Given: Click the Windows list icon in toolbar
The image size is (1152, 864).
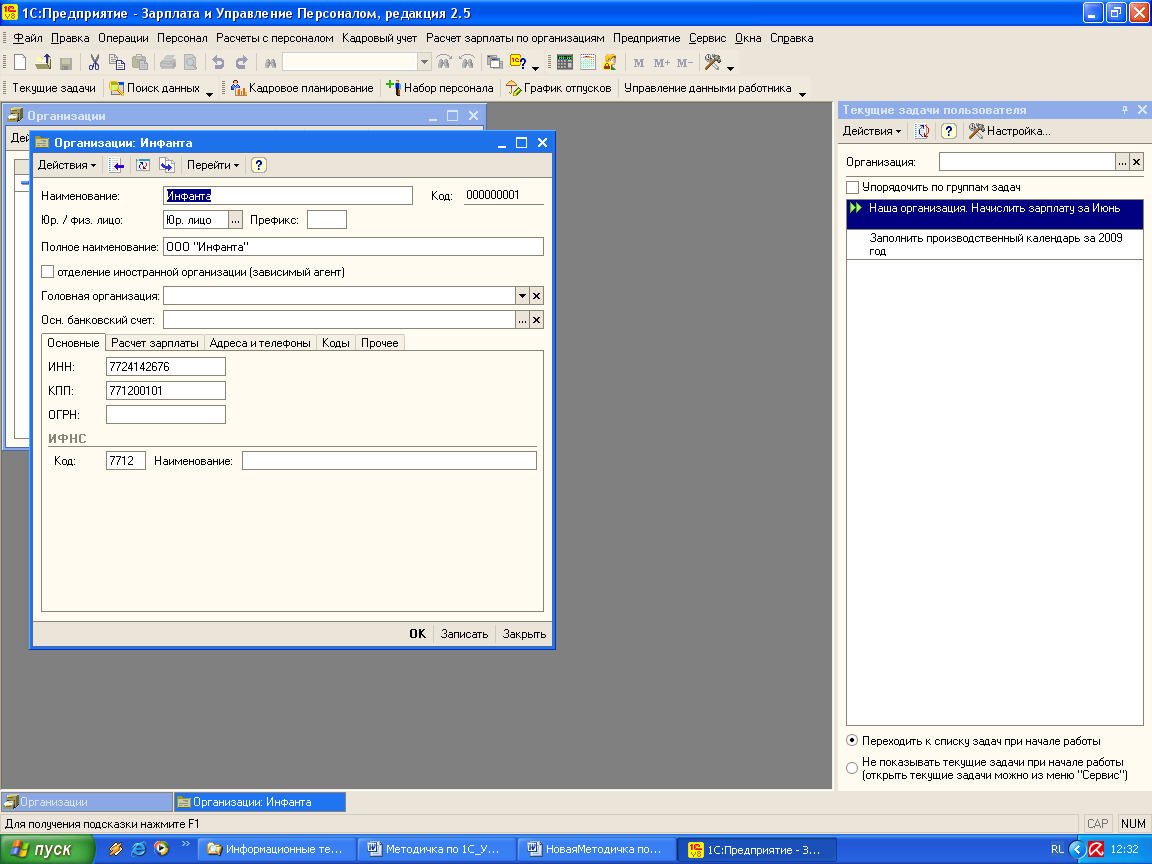Looking at the screenshot, I should pyautogui.click(x=494, y=62).
